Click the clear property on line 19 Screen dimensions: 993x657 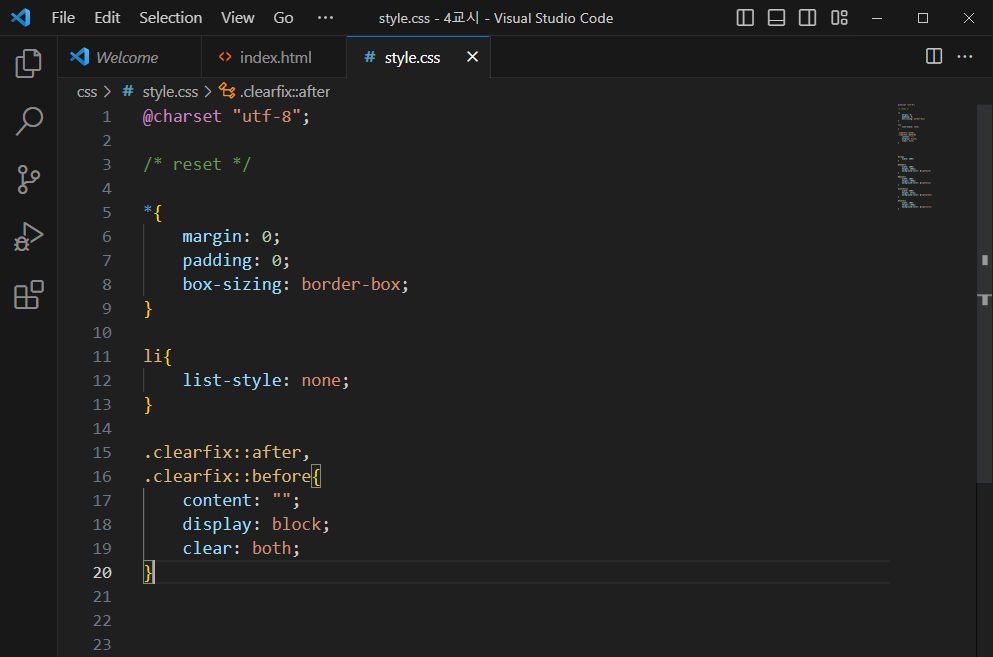coord(207,549)
